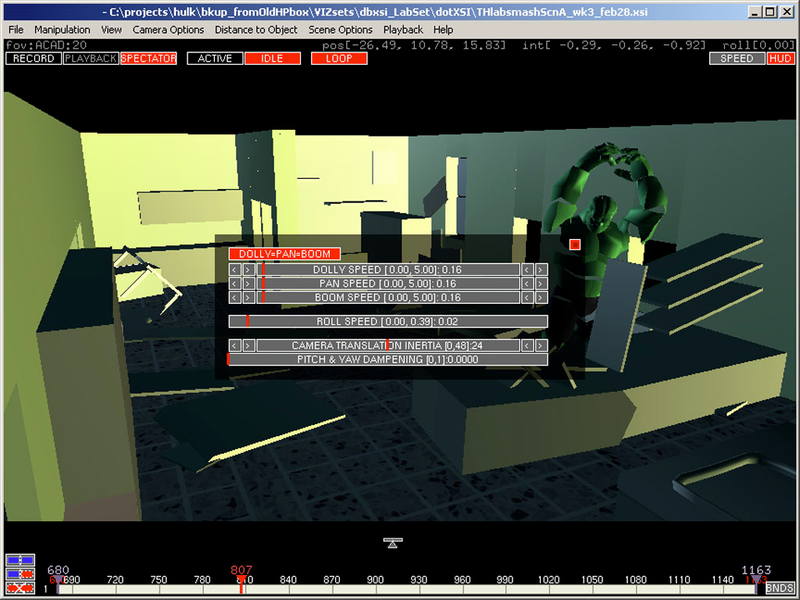
Task: Toggle RECORD mode
Action: [34, 59]
